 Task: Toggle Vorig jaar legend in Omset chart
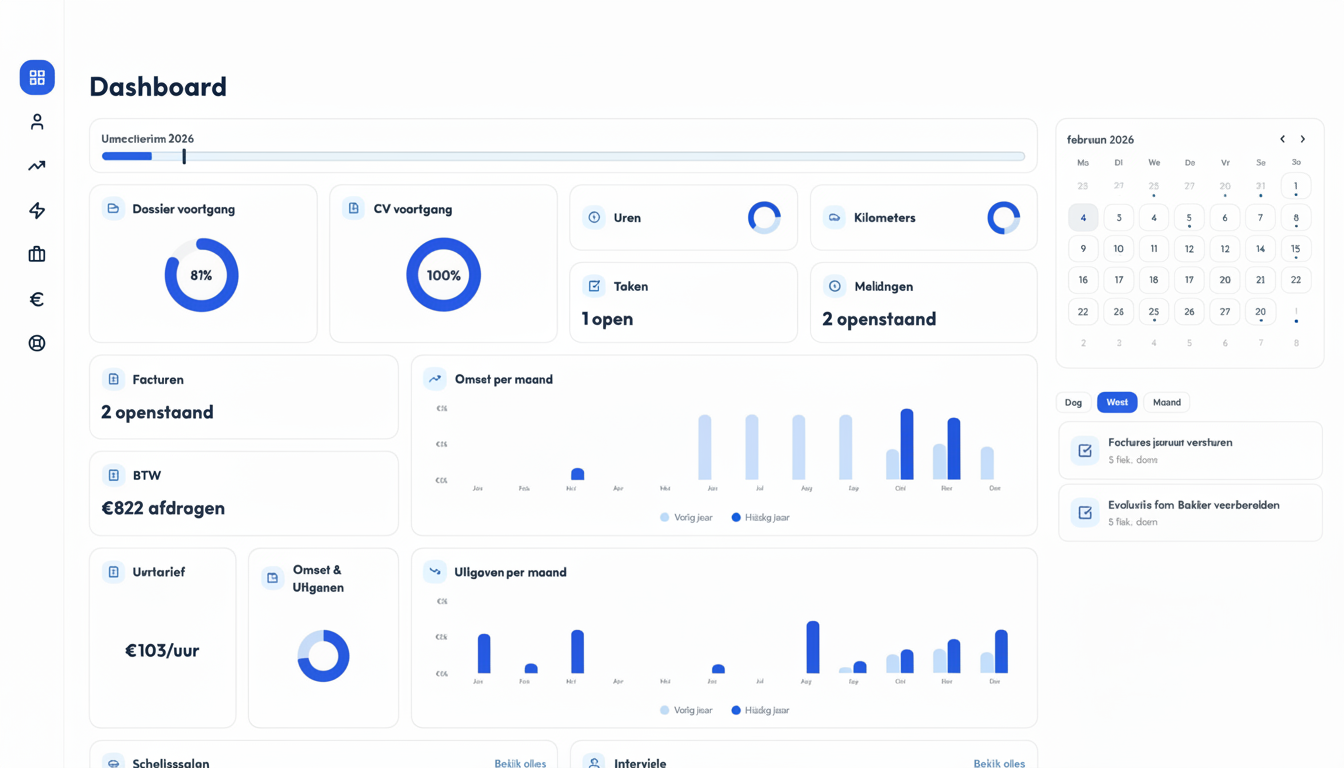tap(686, 517)
